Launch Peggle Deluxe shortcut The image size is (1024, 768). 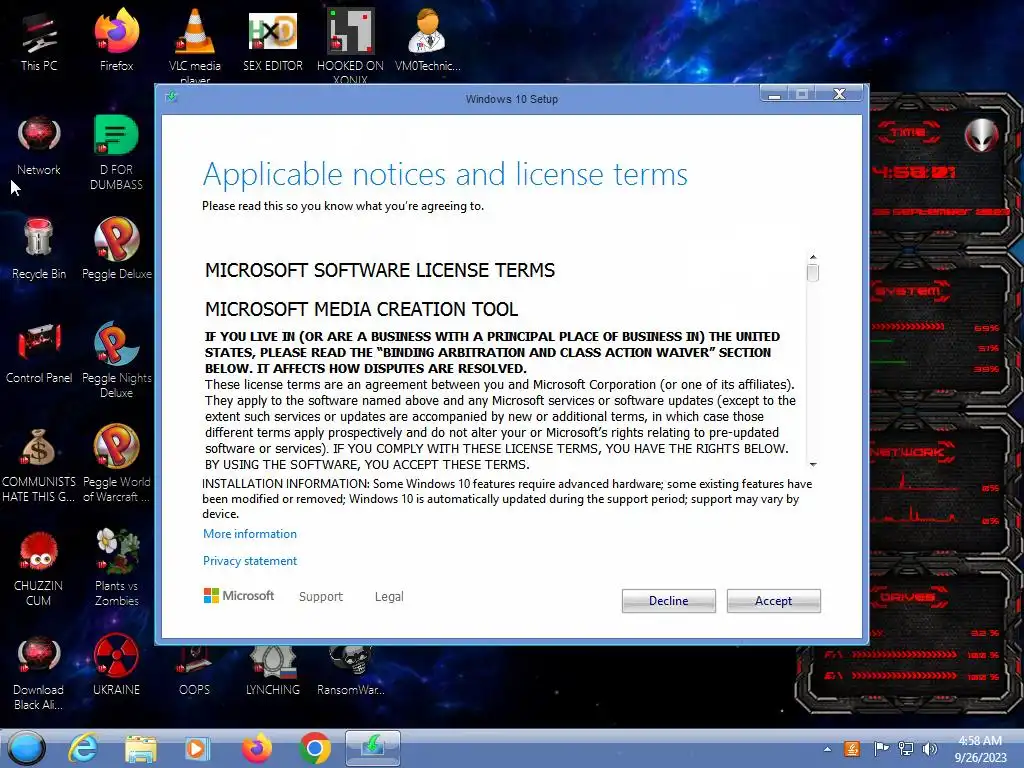click(116, 249)
